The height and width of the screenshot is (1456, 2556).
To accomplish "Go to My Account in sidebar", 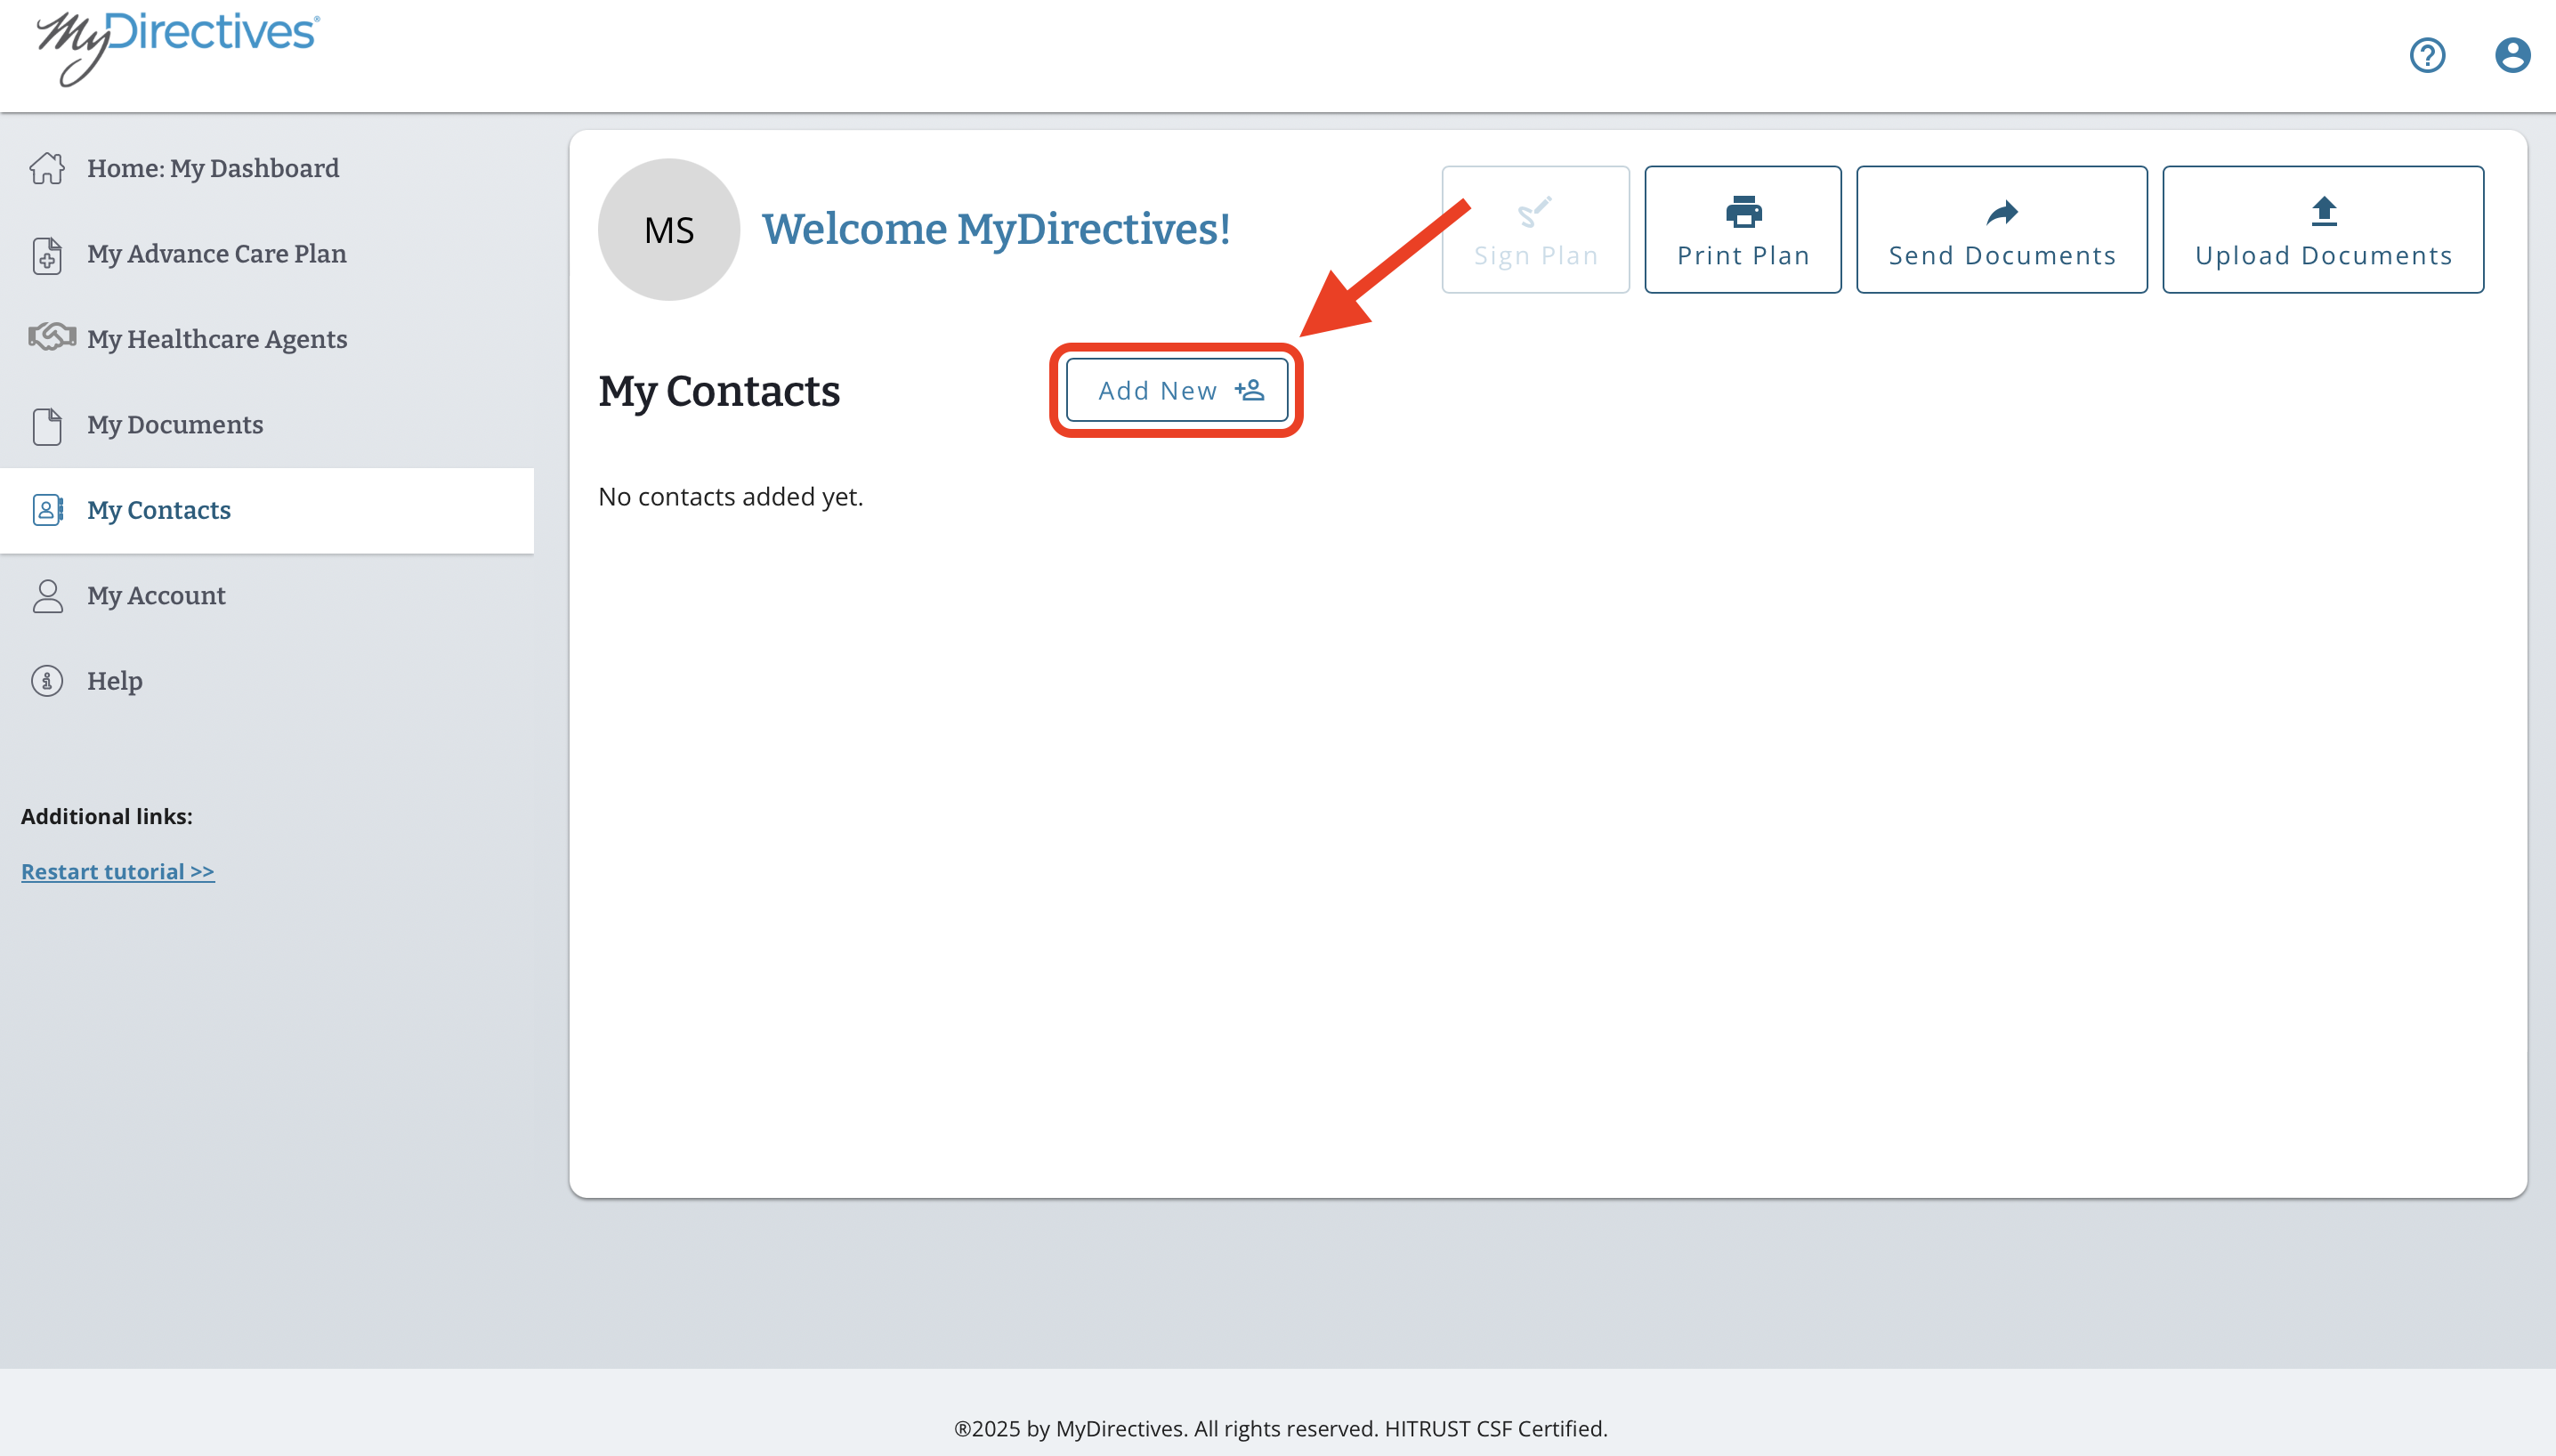I will 156,596.
